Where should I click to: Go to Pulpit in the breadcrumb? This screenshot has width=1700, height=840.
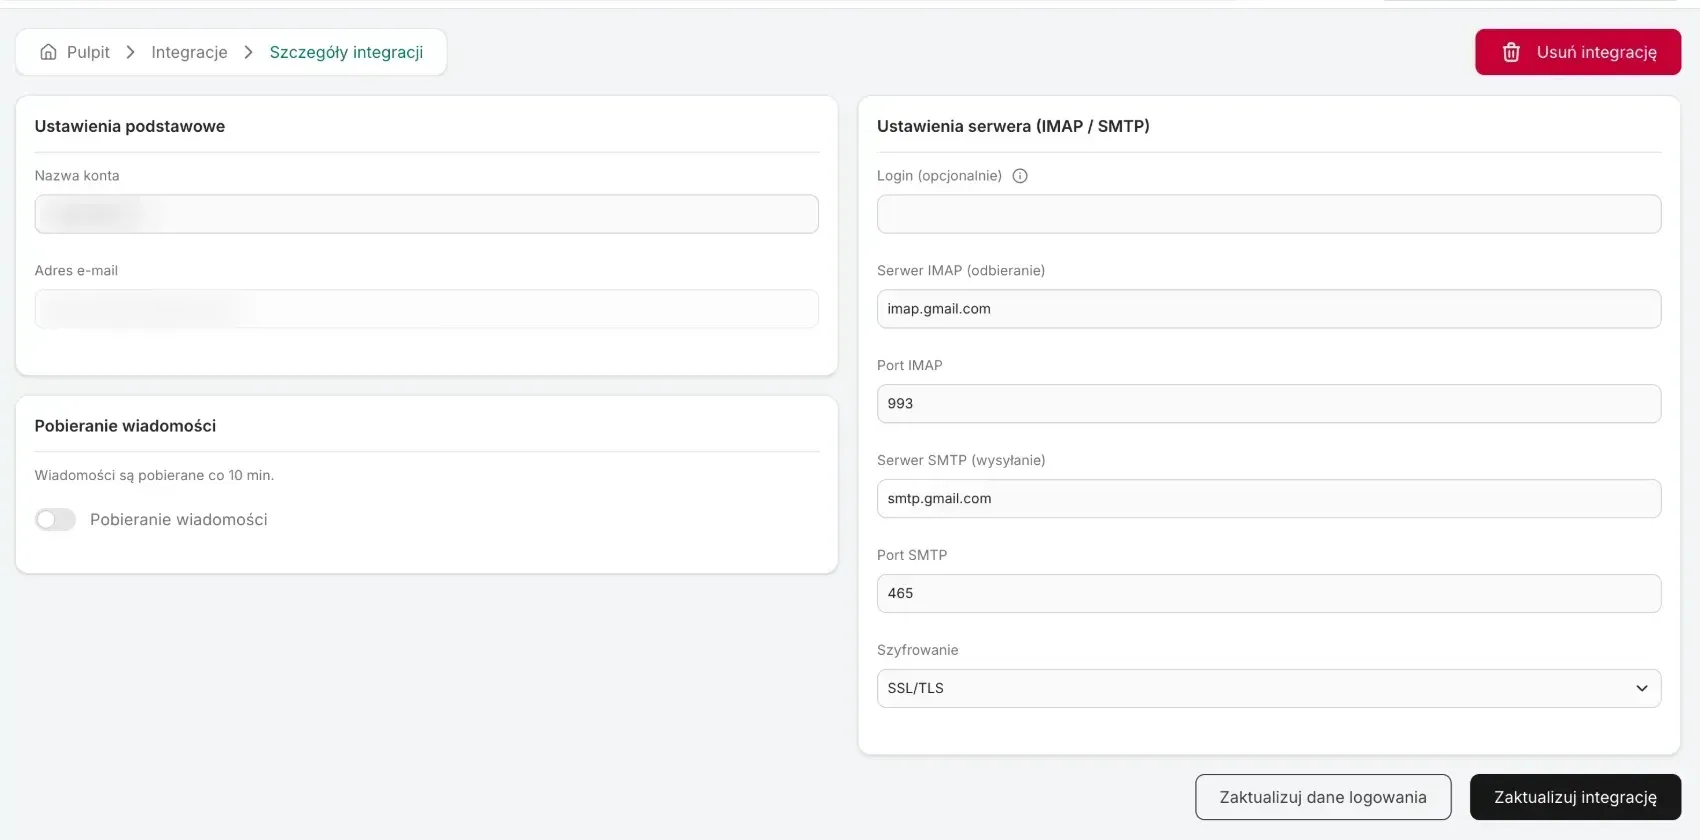coord(88,52)
